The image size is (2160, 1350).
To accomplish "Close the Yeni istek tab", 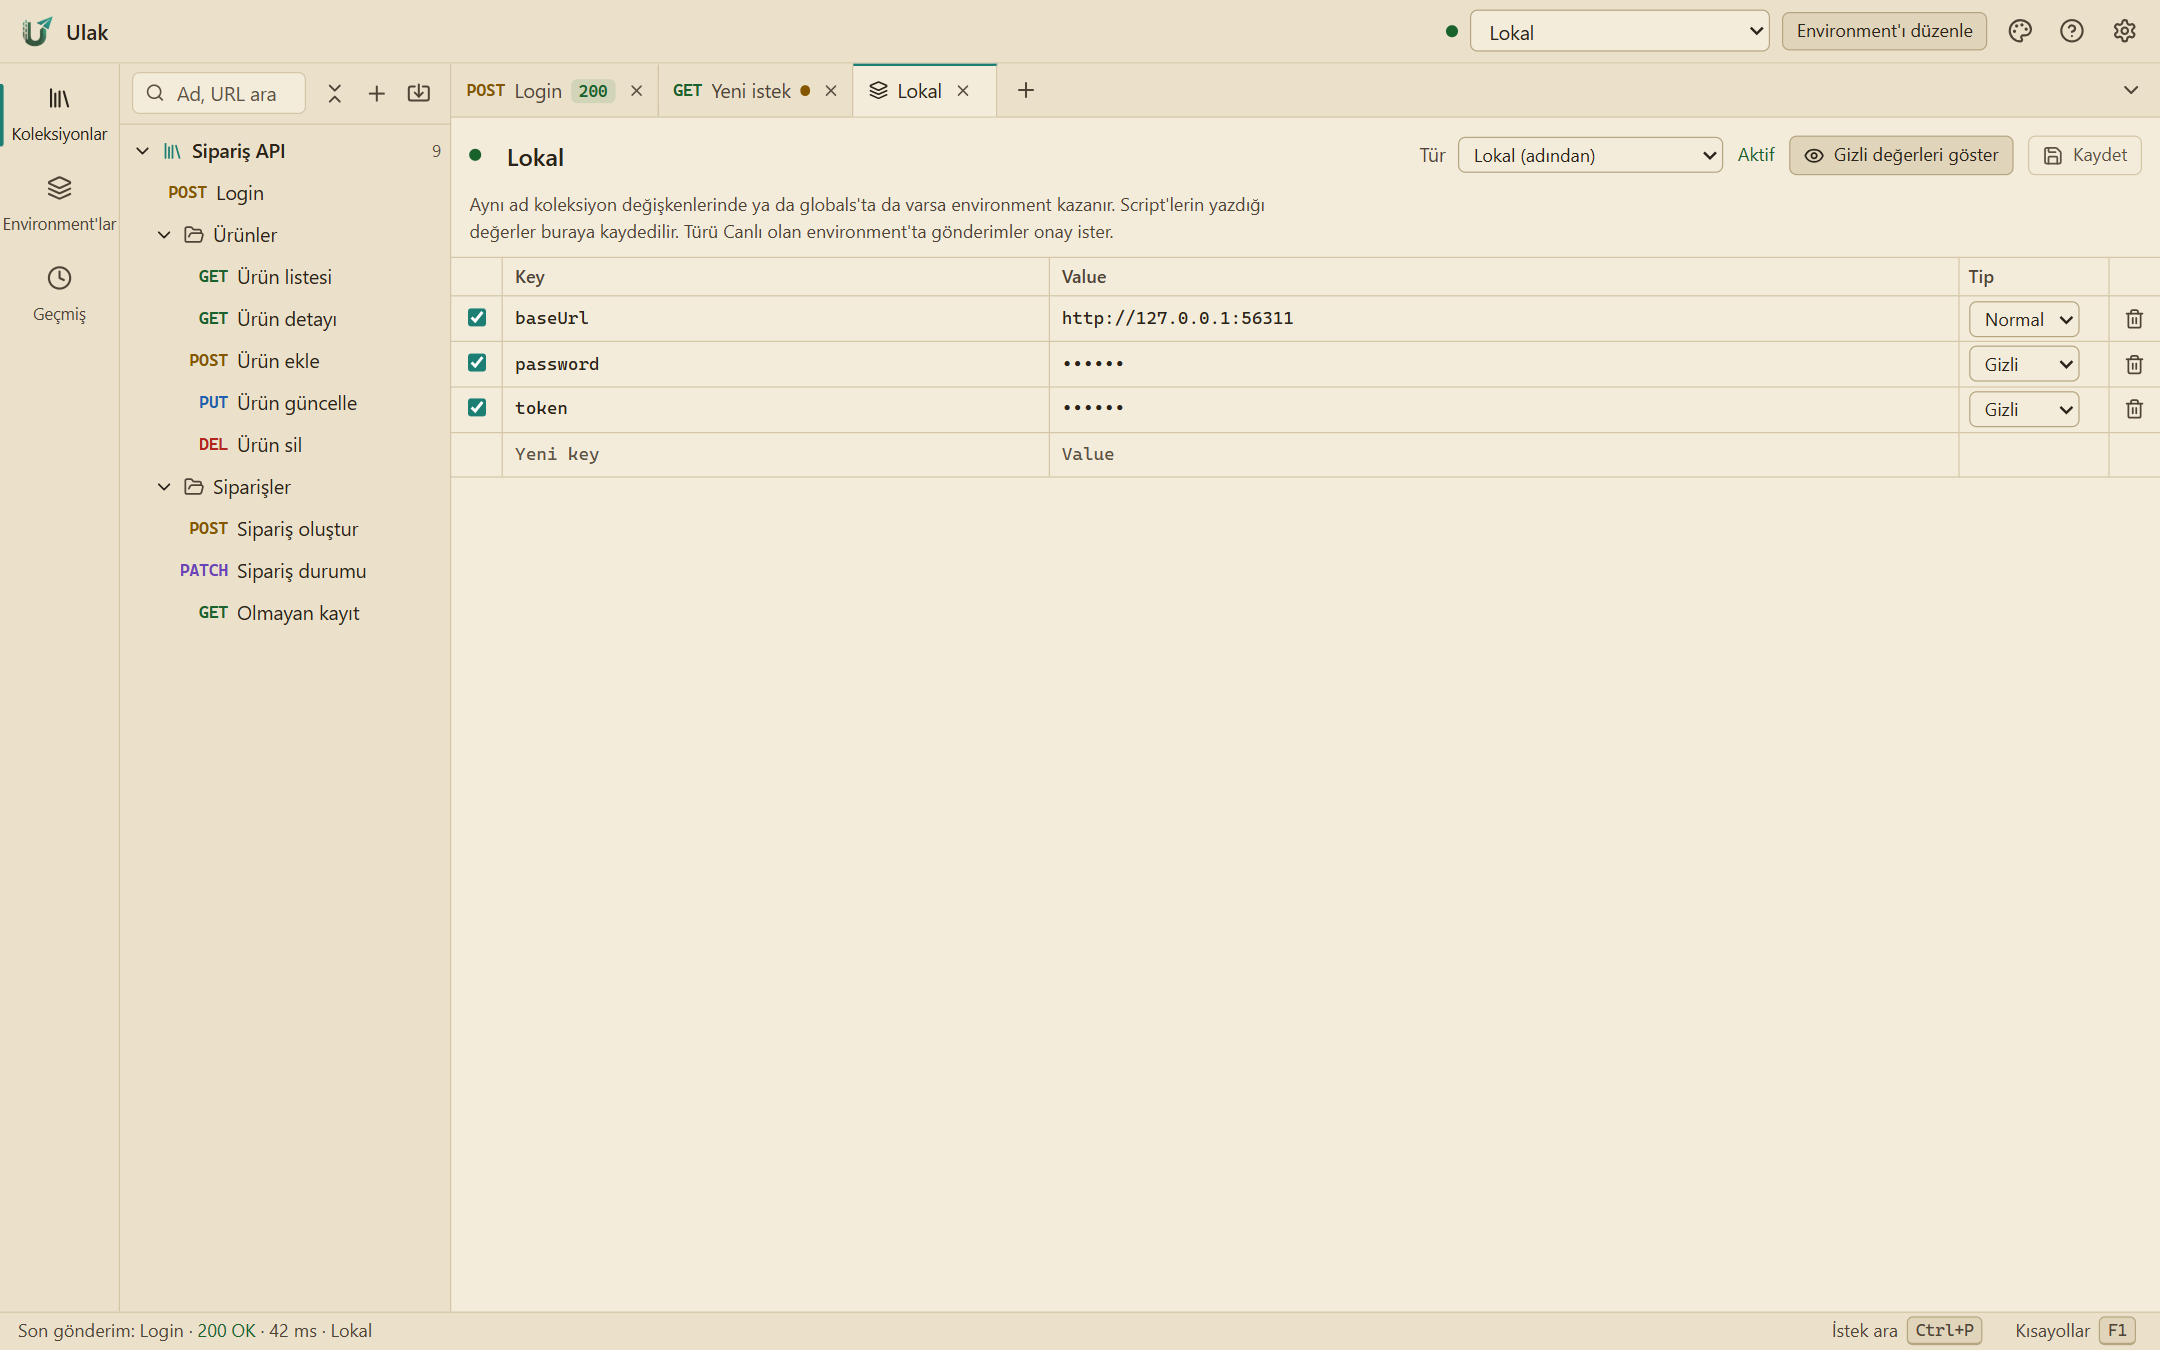I will coord(831,91).
